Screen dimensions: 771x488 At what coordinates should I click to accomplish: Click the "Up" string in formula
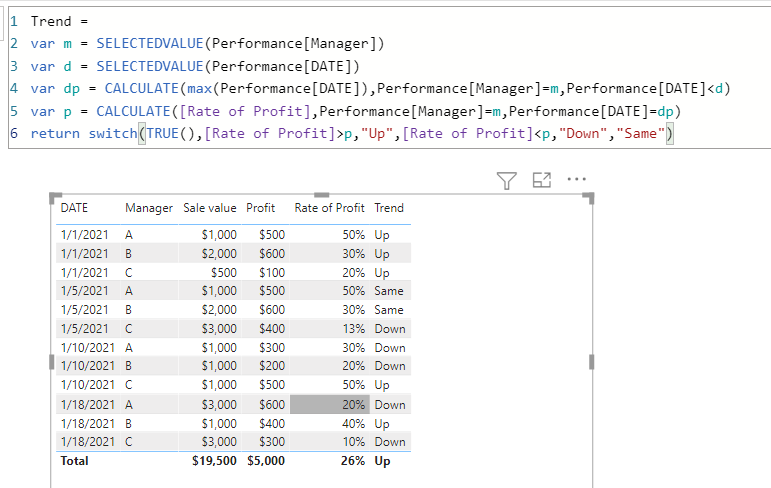(377, 133)
